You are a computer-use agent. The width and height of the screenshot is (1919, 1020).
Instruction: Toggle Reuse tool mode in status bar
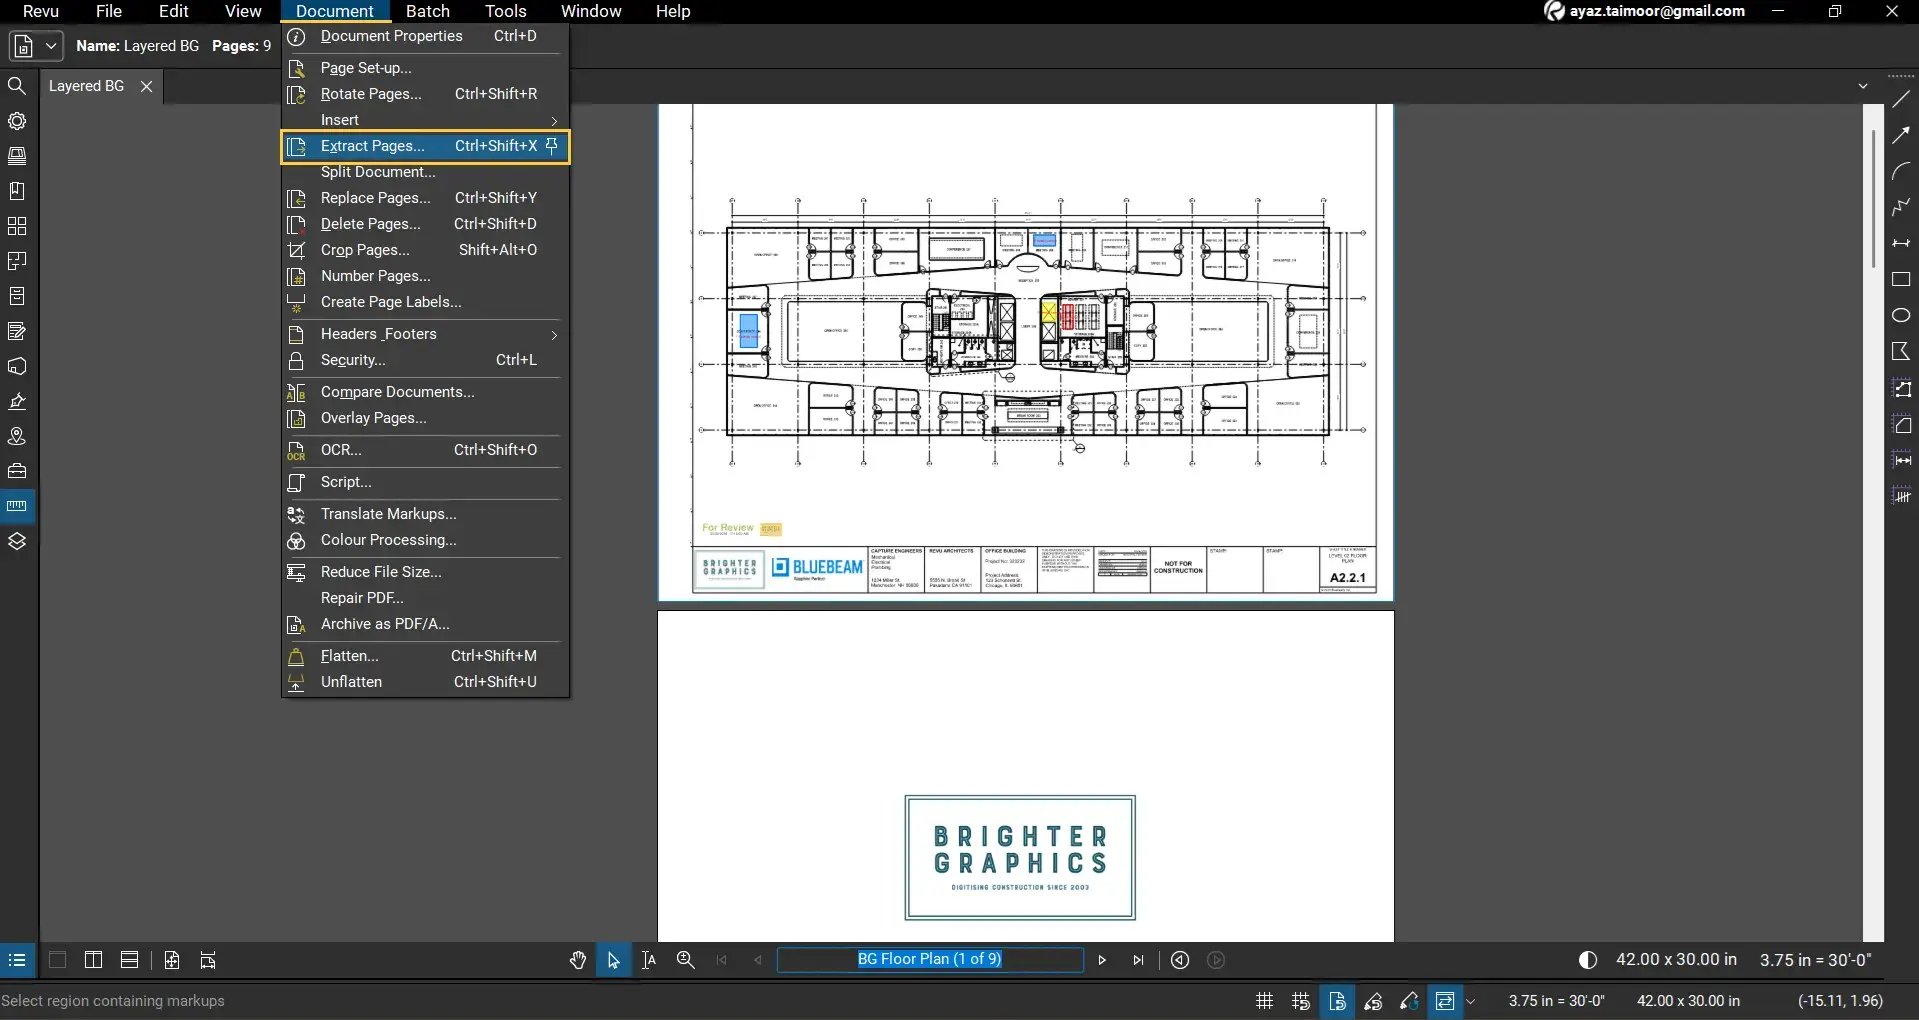1409,1000
